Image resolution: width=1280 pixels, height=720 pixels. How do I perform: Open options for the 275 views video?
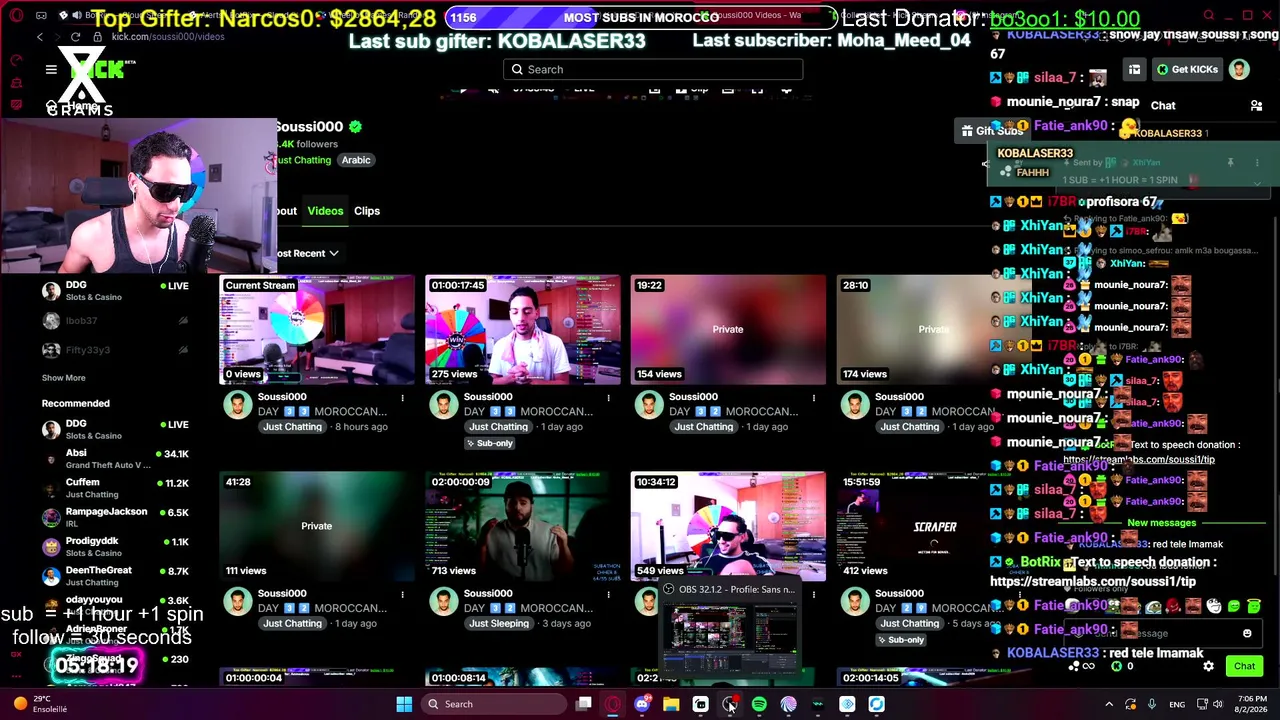pos(608,398)
